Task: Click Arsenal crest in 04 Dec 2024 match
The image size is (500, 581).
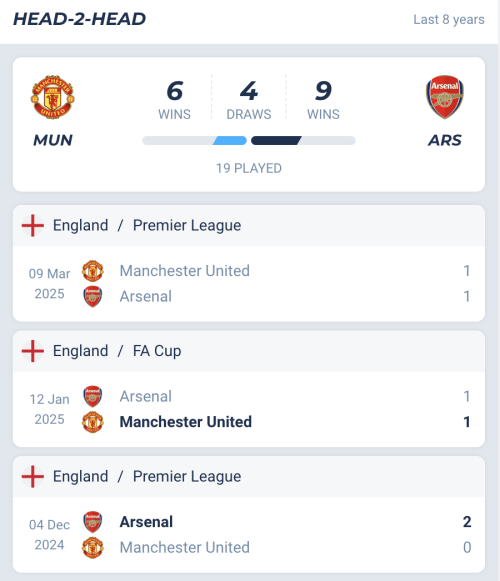Action: [x=93, y=522]
